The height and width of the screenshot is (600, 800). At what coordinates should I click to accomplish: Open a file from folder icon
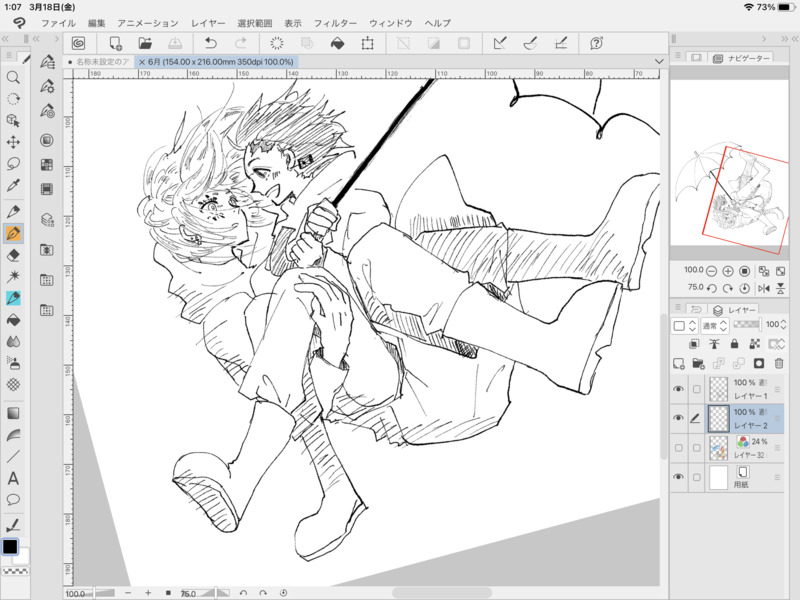point(145,43)
